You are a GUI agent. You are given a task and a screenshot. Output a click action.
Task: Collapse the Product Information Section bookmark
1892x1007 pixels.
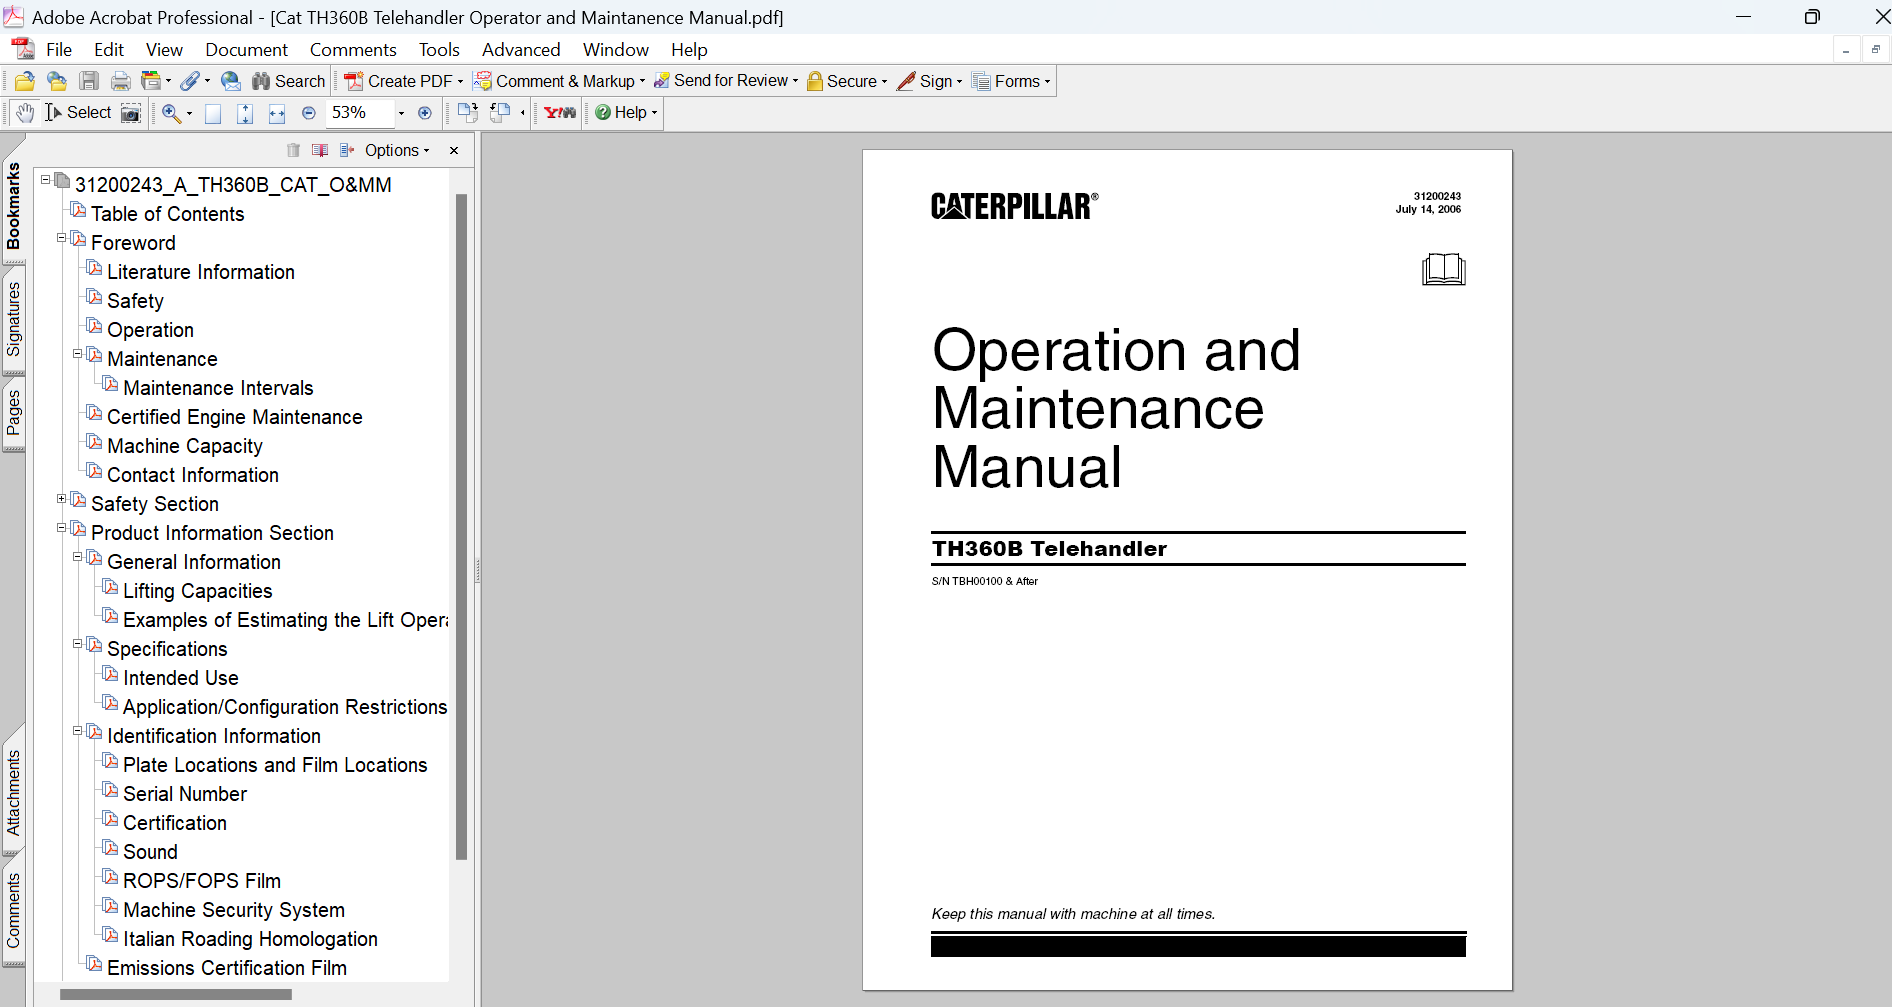[62, 528]
